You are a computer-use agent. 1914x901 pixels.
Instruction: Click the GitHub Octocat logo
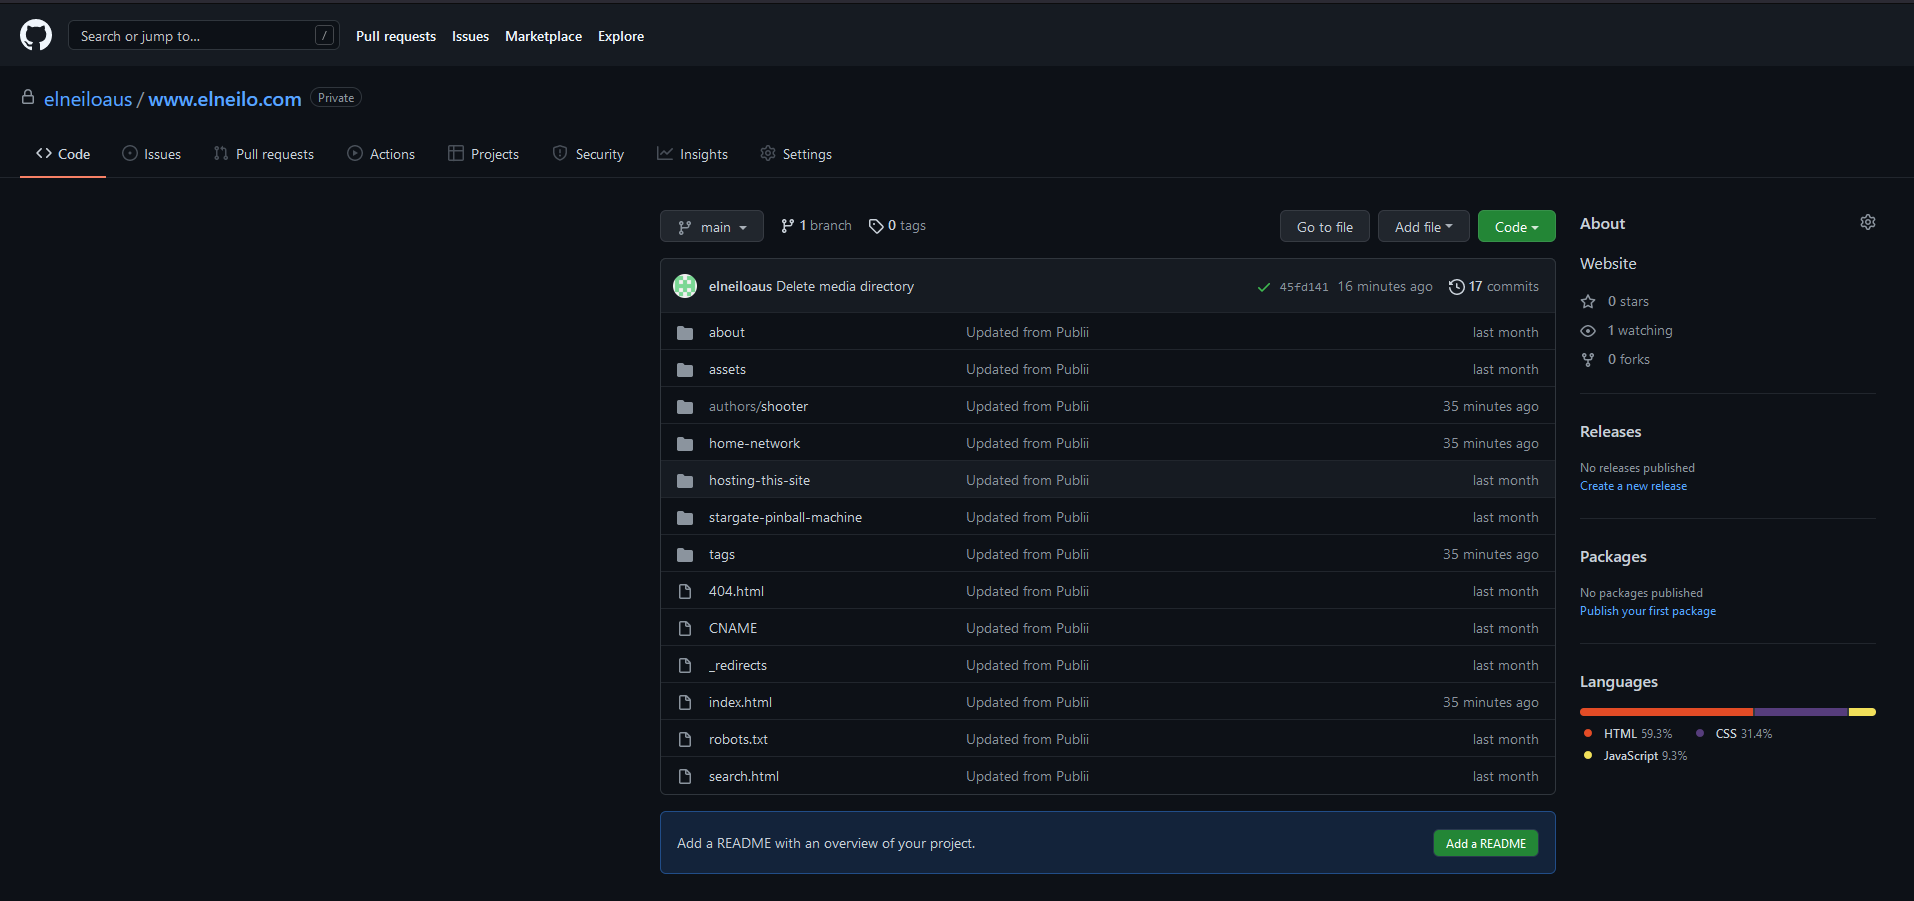point(36,35)
